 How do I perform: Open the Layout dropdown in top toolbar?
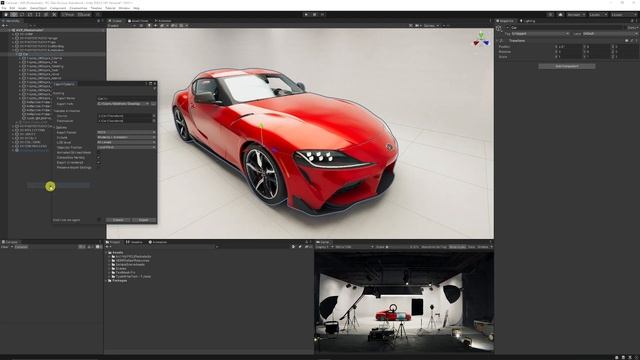click(623, 14)
